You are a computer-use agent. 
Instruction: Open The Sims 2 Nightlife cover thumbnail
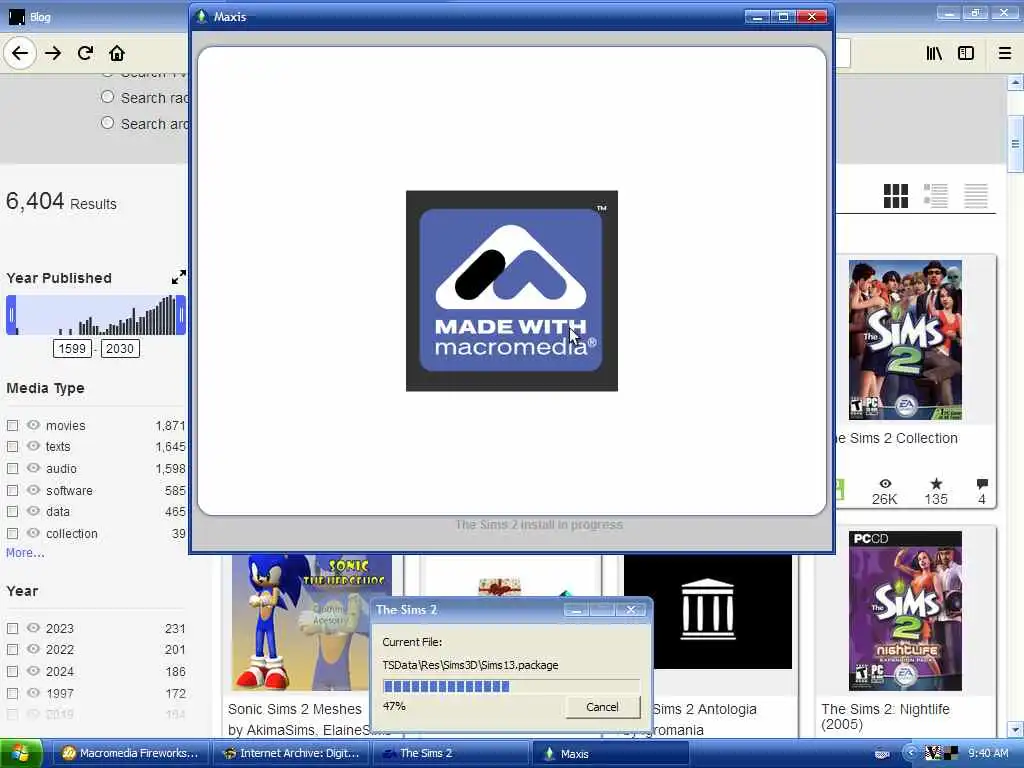click(905, 611)
